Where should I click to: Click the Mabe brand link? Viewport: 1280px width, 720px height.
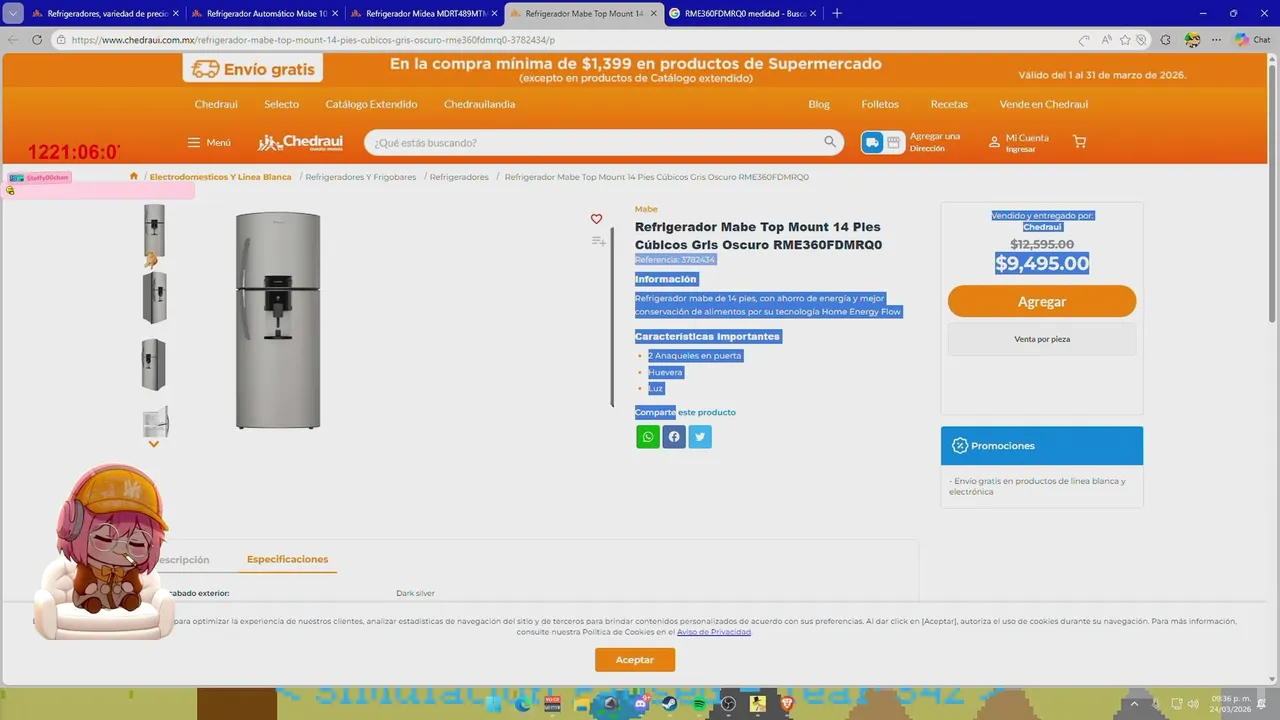pyautogui.click(x=646, y=209)
